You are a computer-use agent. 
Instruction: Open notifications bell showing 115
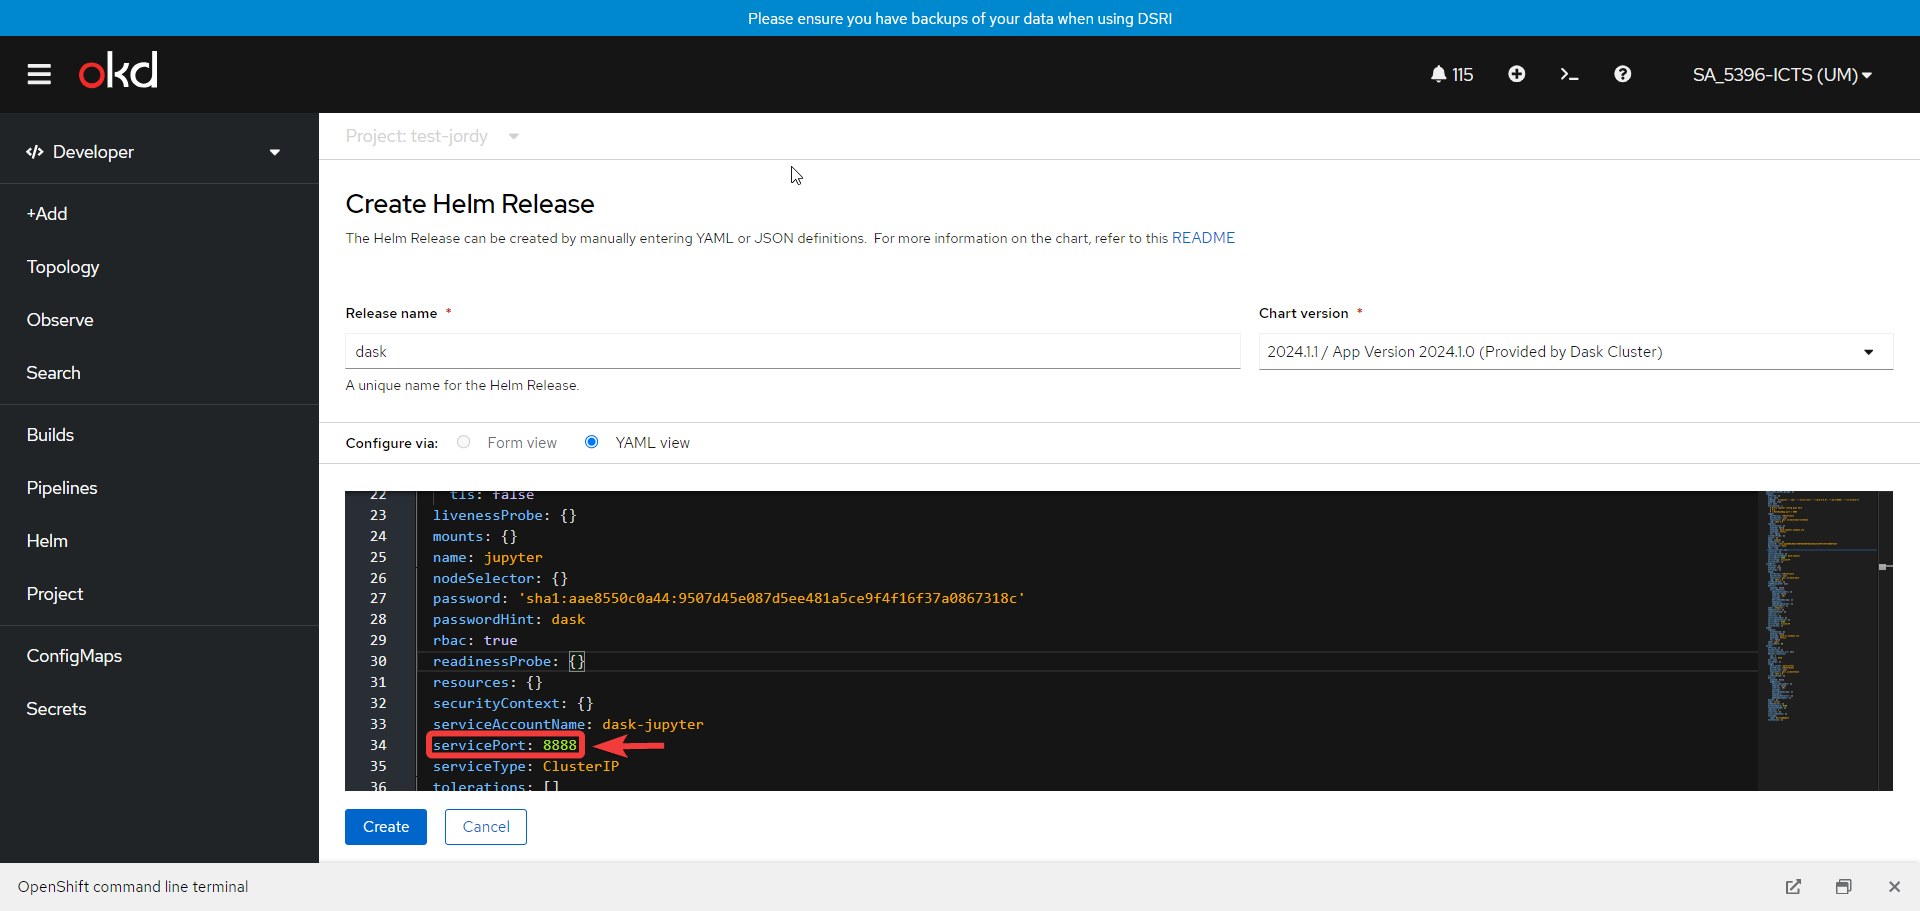1451,75
